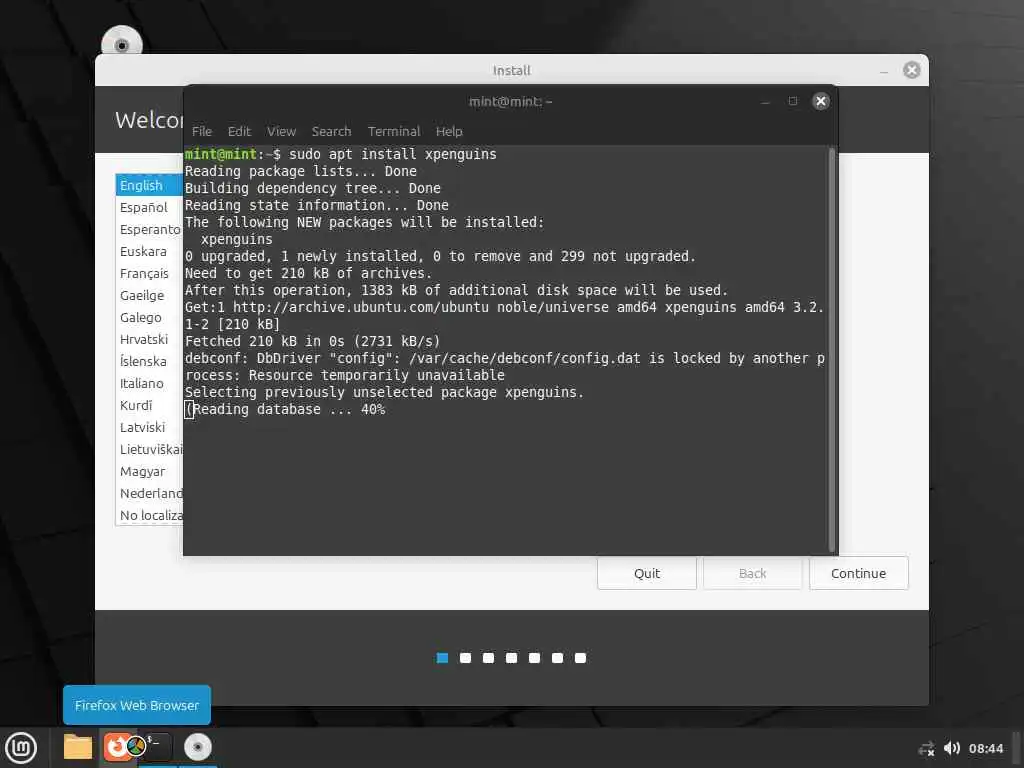This screenshot has height=768, width=1024.
Task: Select Íslenska in the language list
Action: tap(150, 361)
